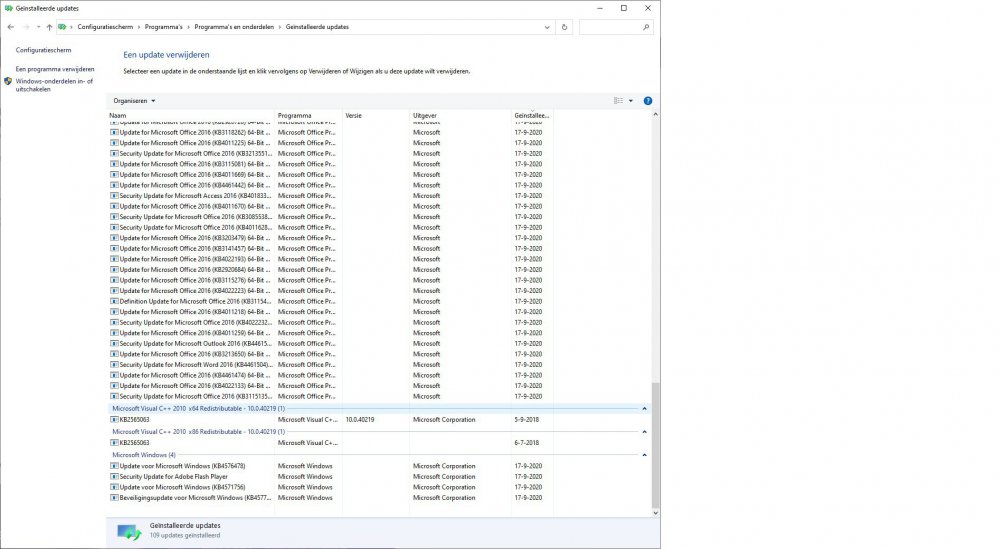Viewport: 1000px width, 549px height.
Task: Click the back navigation arrow
Action: pyautogui.click(x=11, y=27)
